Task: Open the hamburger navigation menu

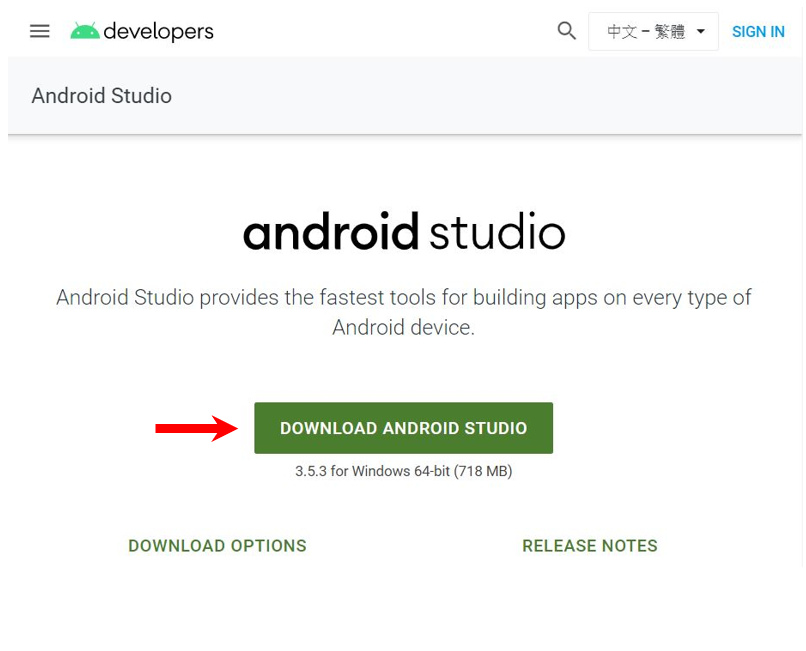Action: click(40, 31)
